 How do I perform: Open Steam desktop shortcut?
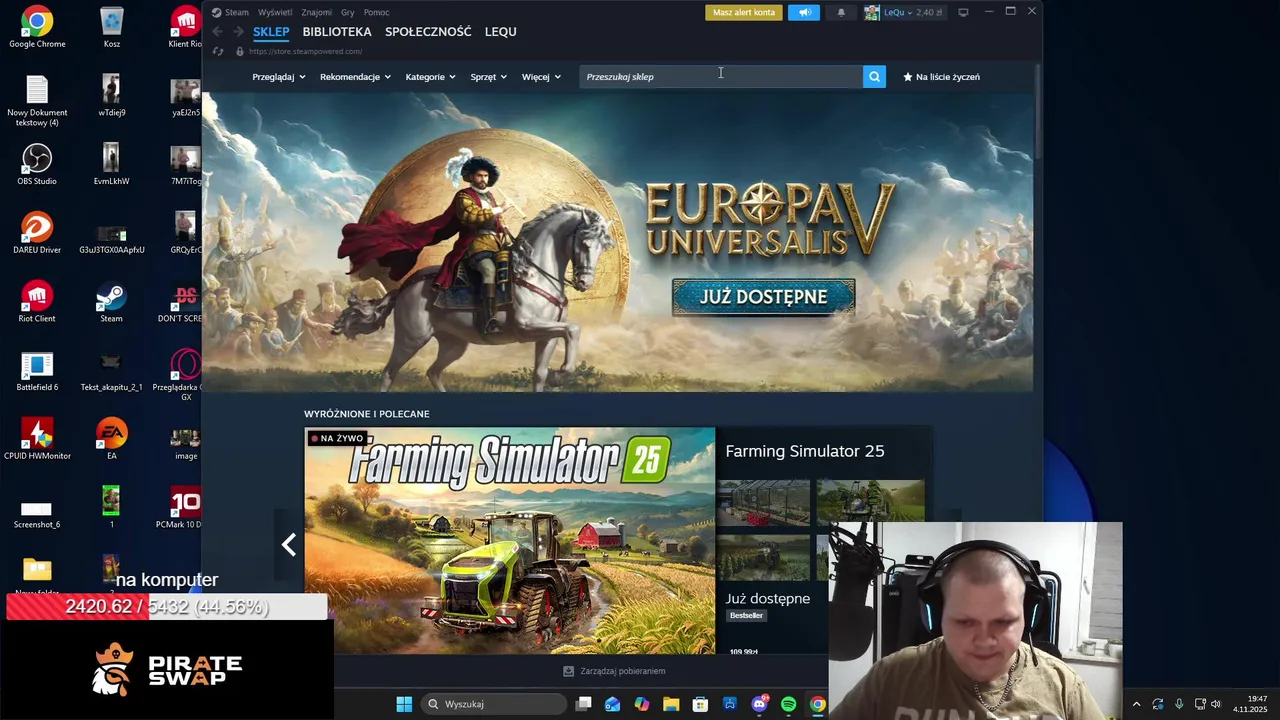point(111,301)
